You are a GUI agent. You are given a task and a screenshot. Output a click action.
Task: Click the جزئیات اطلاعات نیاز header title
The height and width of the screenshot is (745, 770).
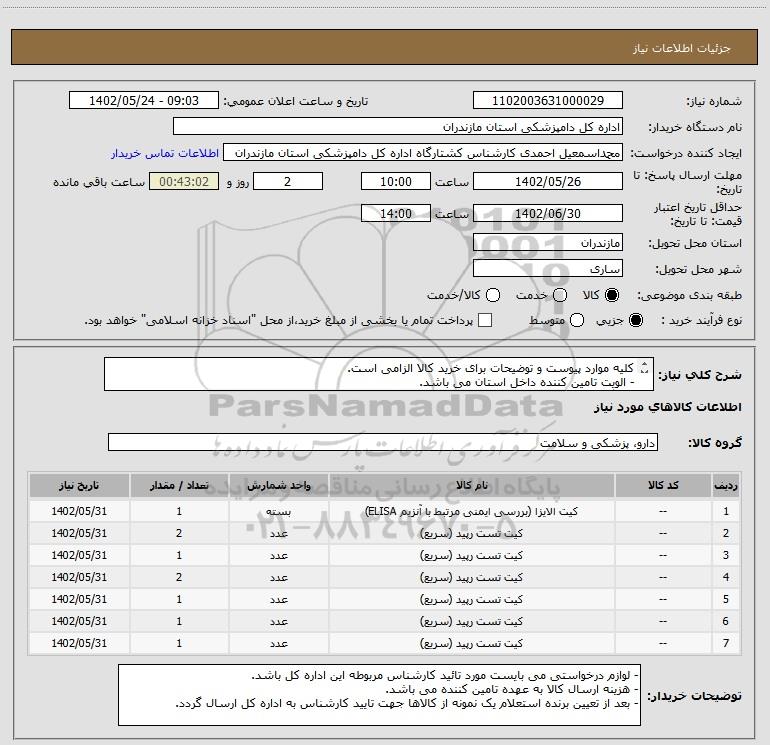click(x=682, y=48)
